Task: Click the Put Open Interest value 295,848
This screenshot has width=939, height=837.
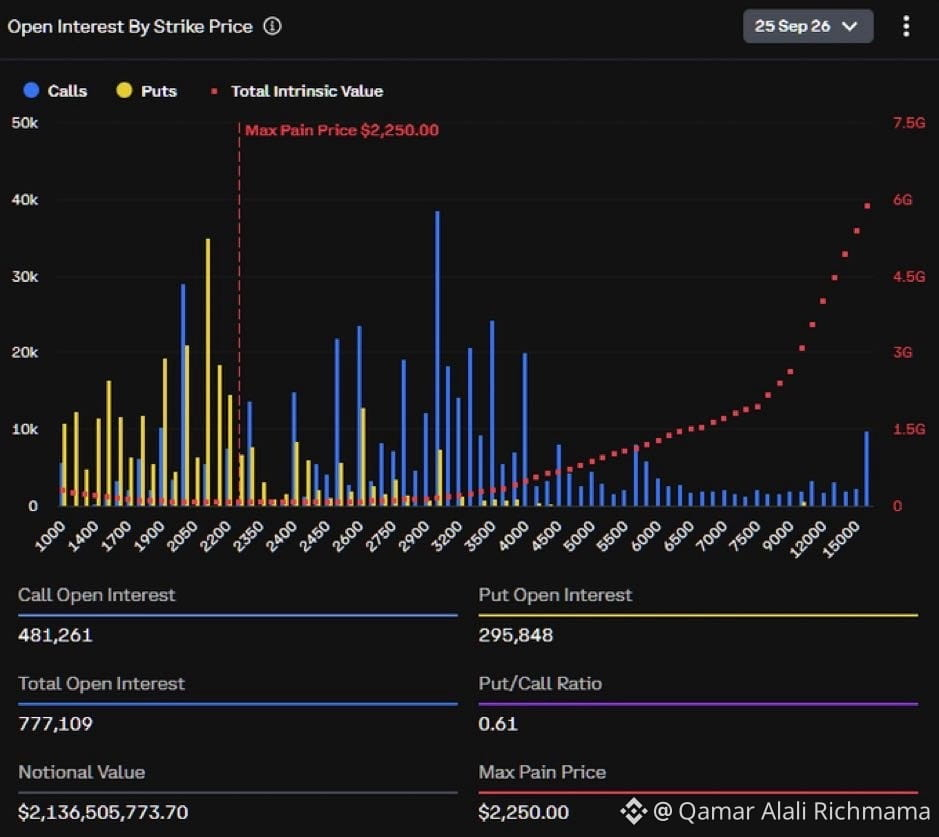Action: pyautogui.click(x=516, y=635)
